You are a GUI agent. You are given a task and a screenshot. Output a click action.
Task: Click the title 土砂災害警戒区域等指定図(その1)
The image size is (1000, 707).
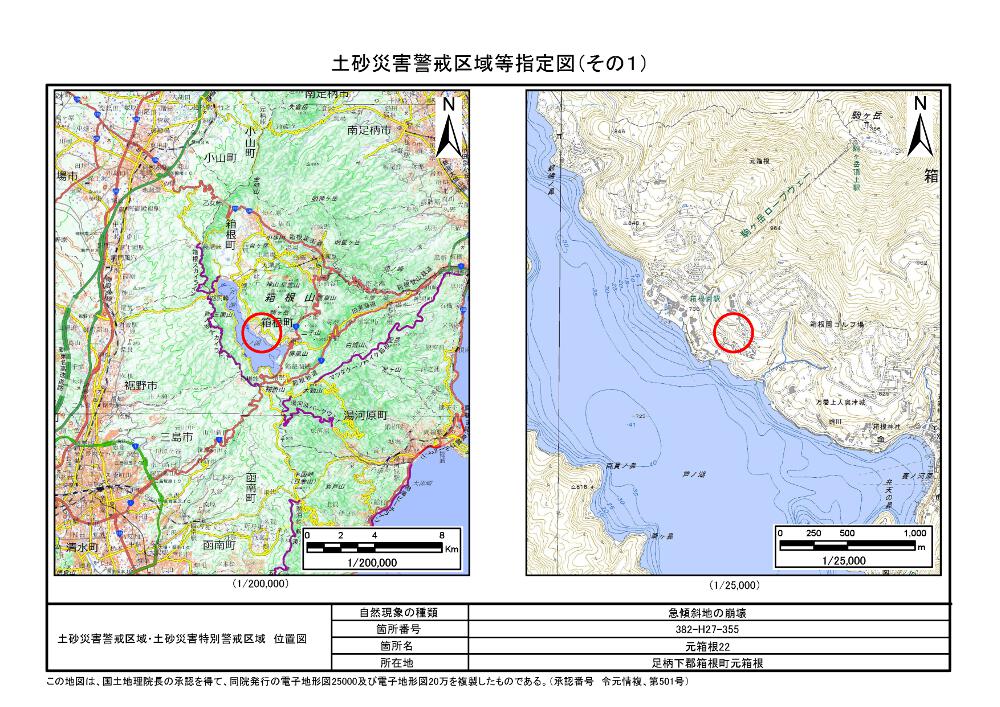point(489,64)
